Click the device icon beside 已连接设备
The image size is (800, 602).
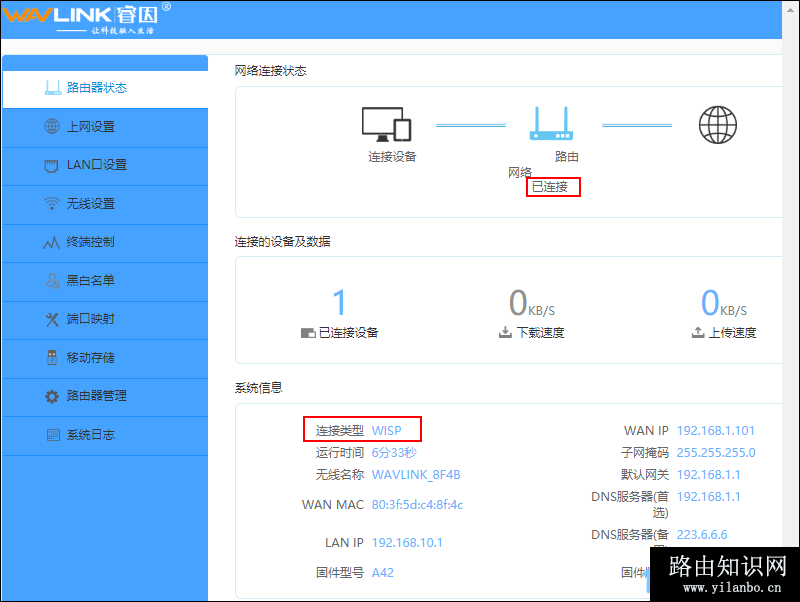pos(308,333)
